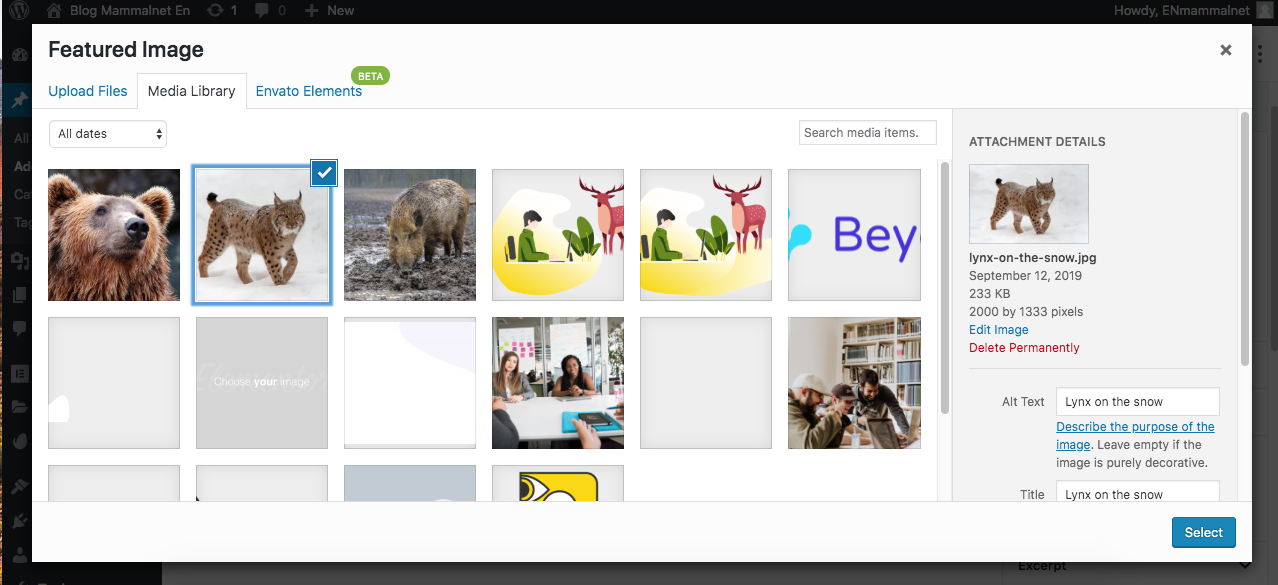1278x585 pixels.
Task: Click the WordPress logo in admin bar
Action: tap(20, 10)
